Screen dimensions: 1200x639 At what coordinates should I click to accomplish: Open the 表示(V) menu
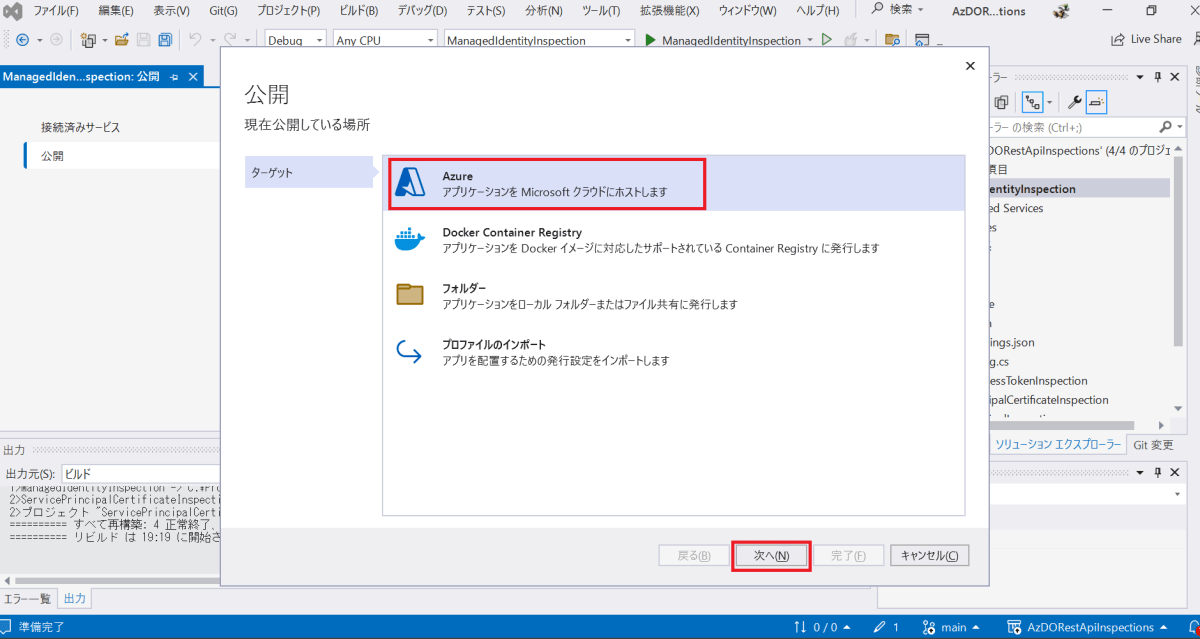click(x=171, y=11)
